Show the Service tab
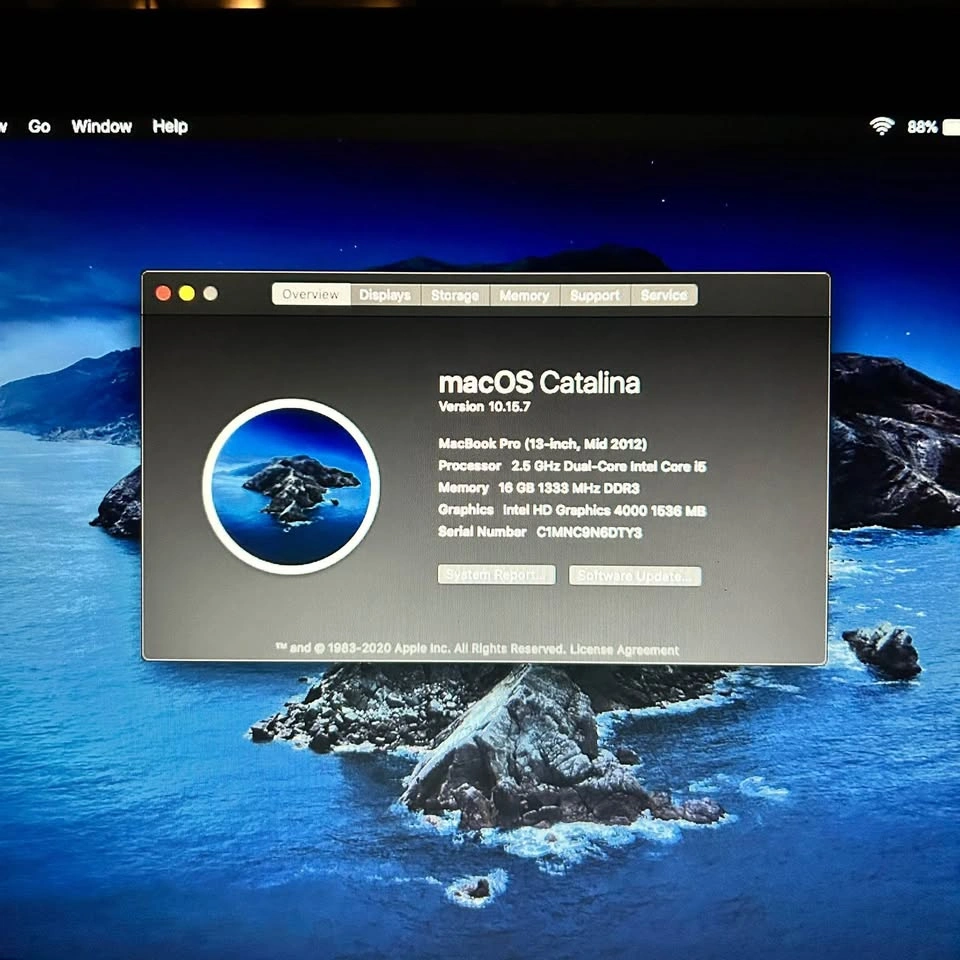 [x=664, y=295]
